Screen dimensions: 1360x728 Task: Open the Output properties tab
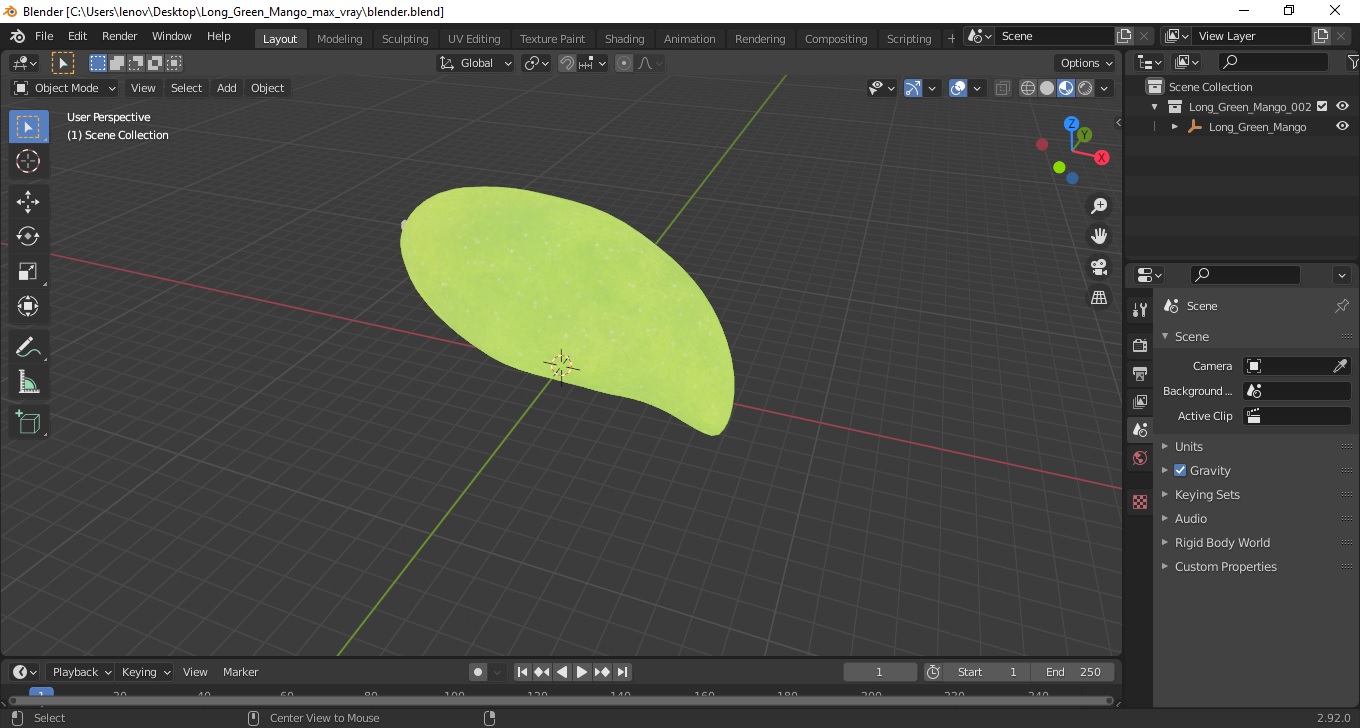coord(1140,373)
